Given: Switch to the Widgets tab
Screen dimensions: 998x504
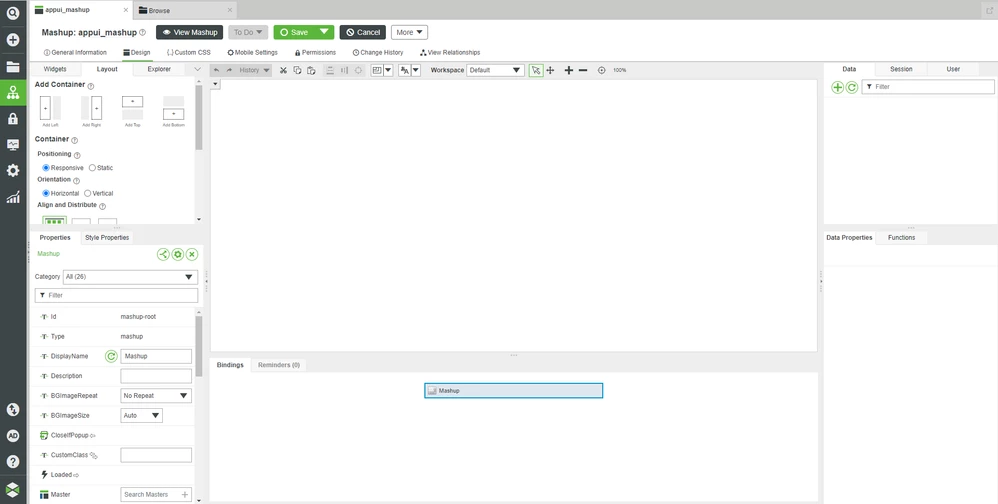Looking at the screenshot, I should click(x=55, y=69).
